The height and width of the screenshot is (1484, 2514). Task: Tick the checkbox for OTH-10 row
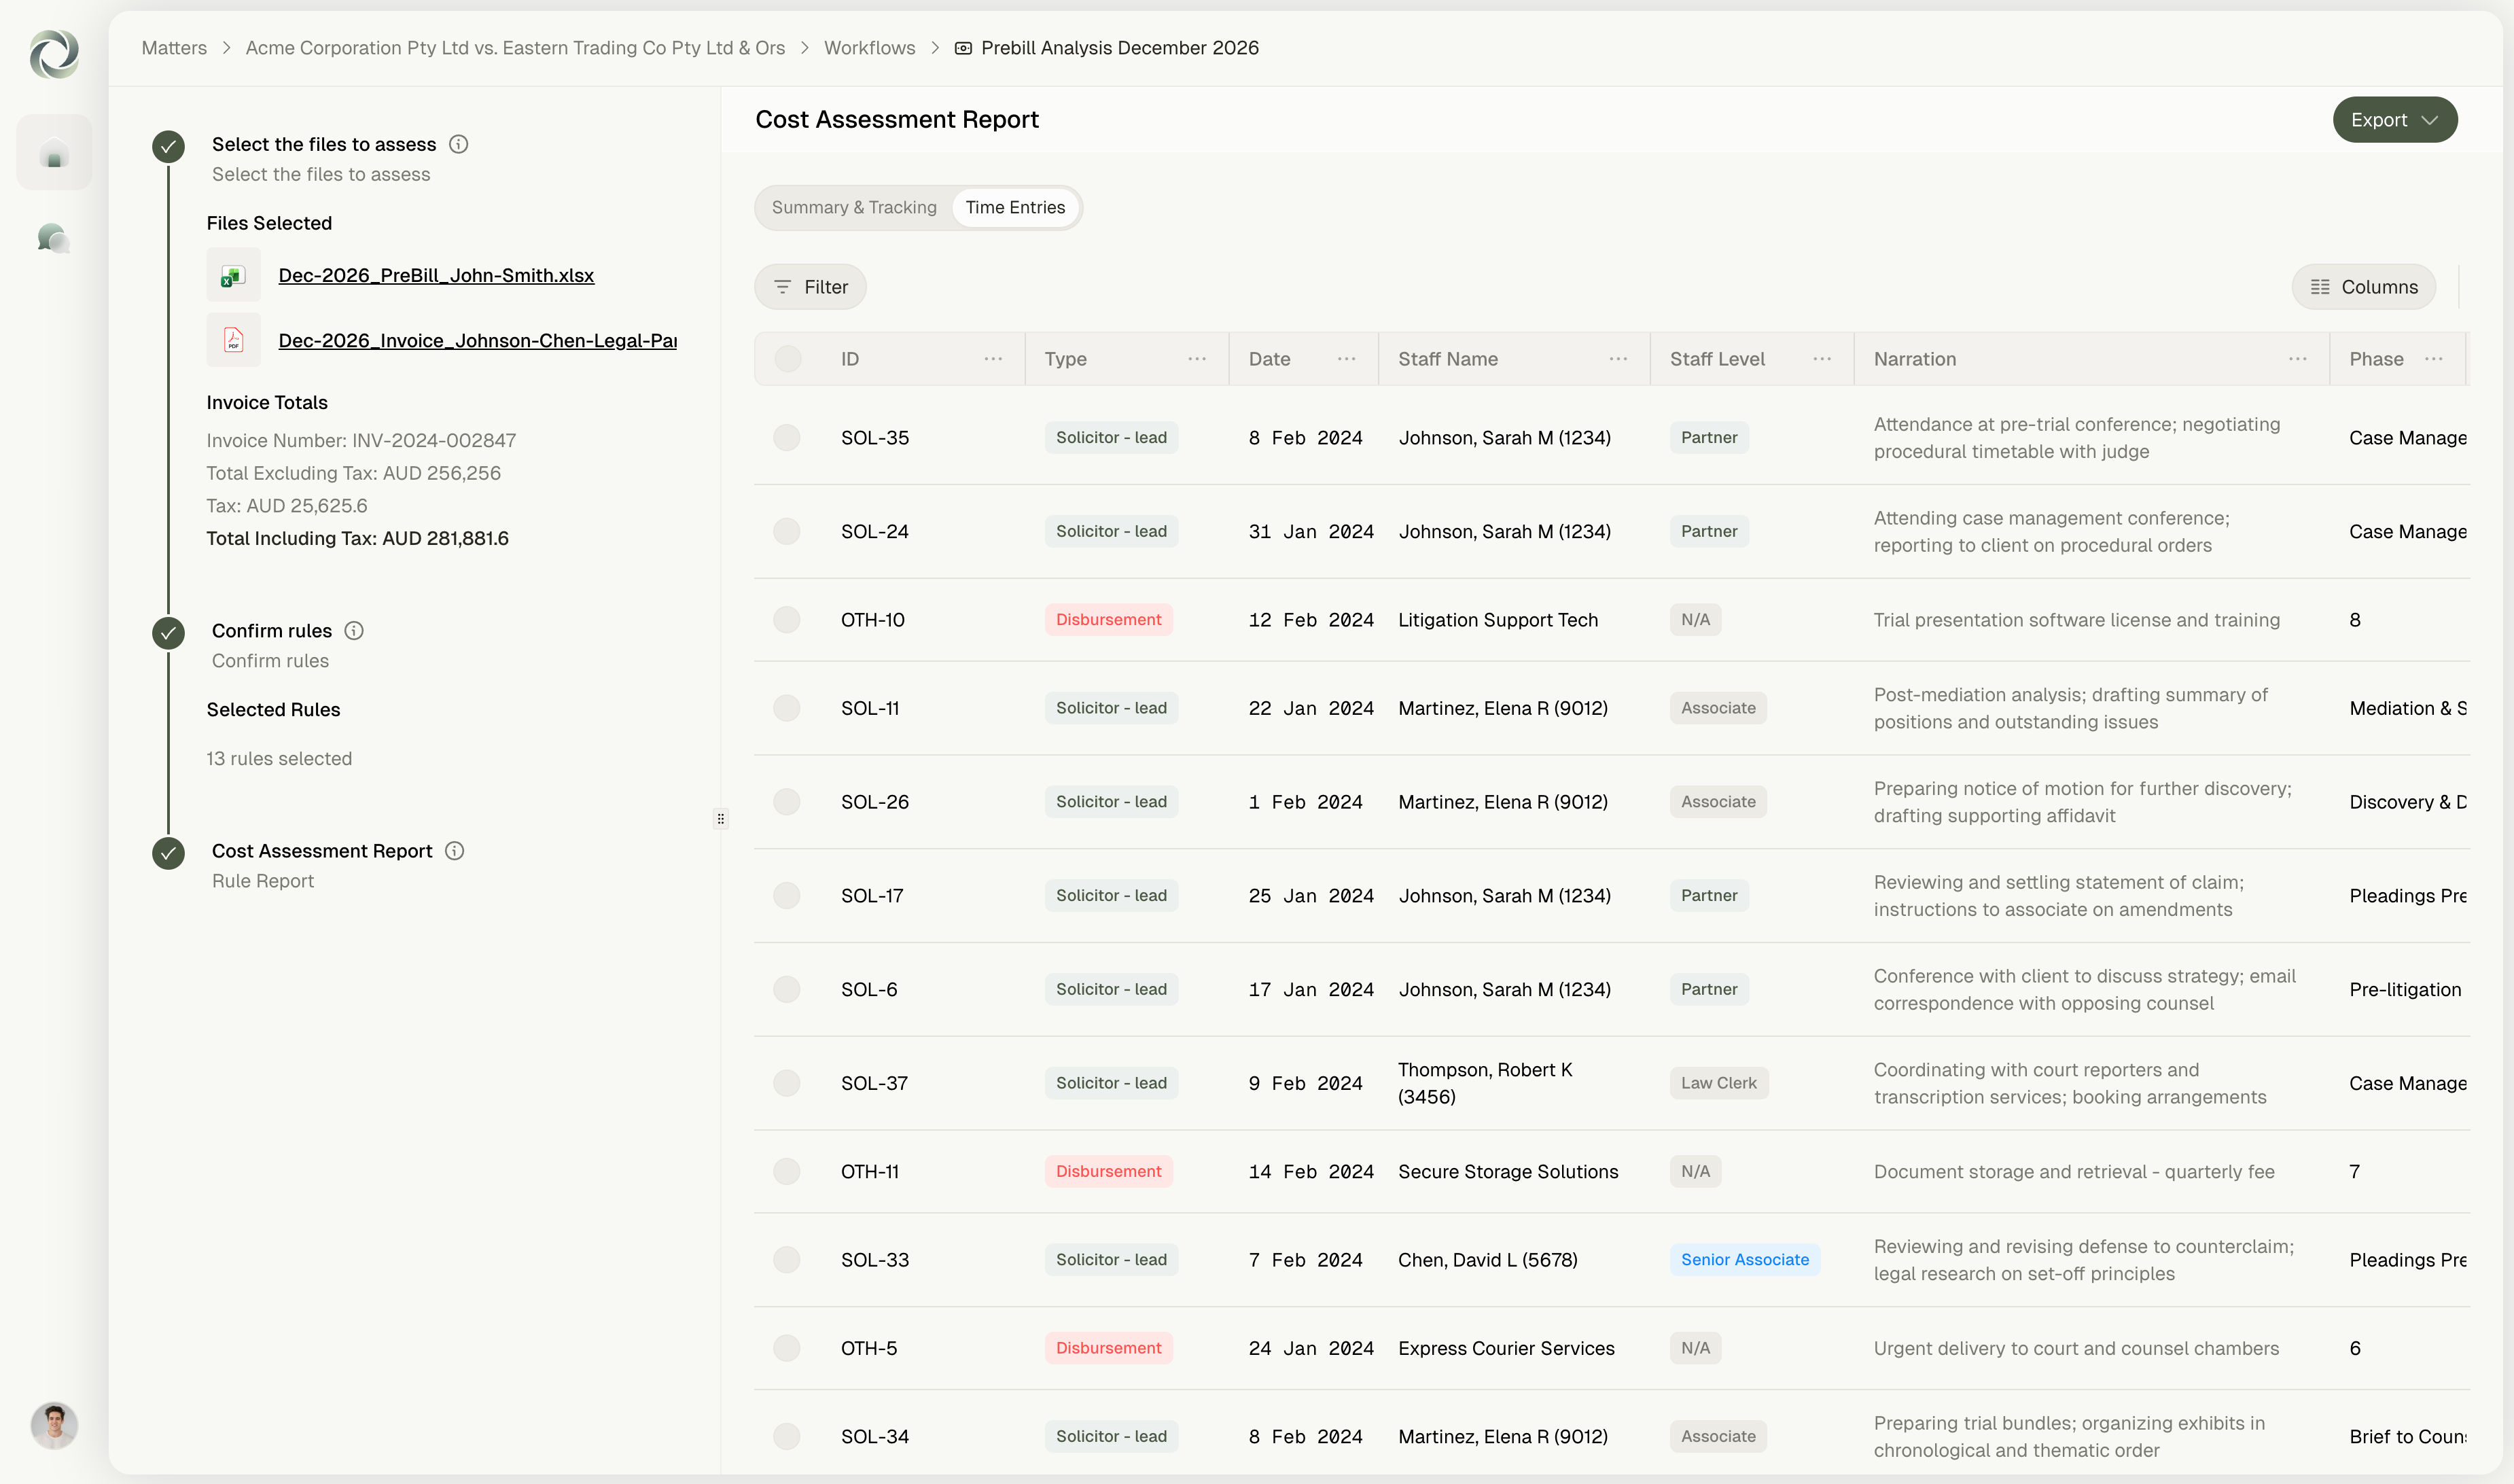[787, 620]
